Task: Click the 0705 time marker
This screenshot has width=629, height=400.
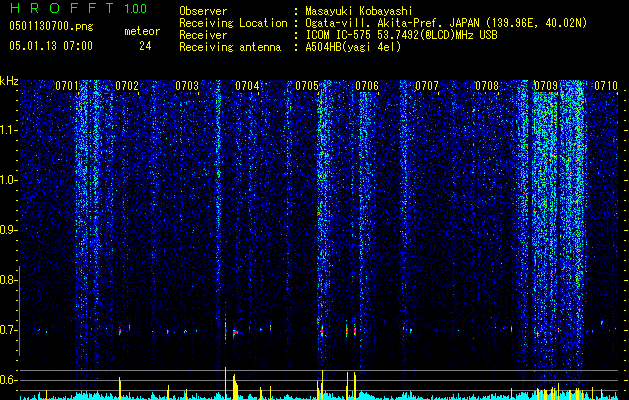Action: click(x=307, y=86)
